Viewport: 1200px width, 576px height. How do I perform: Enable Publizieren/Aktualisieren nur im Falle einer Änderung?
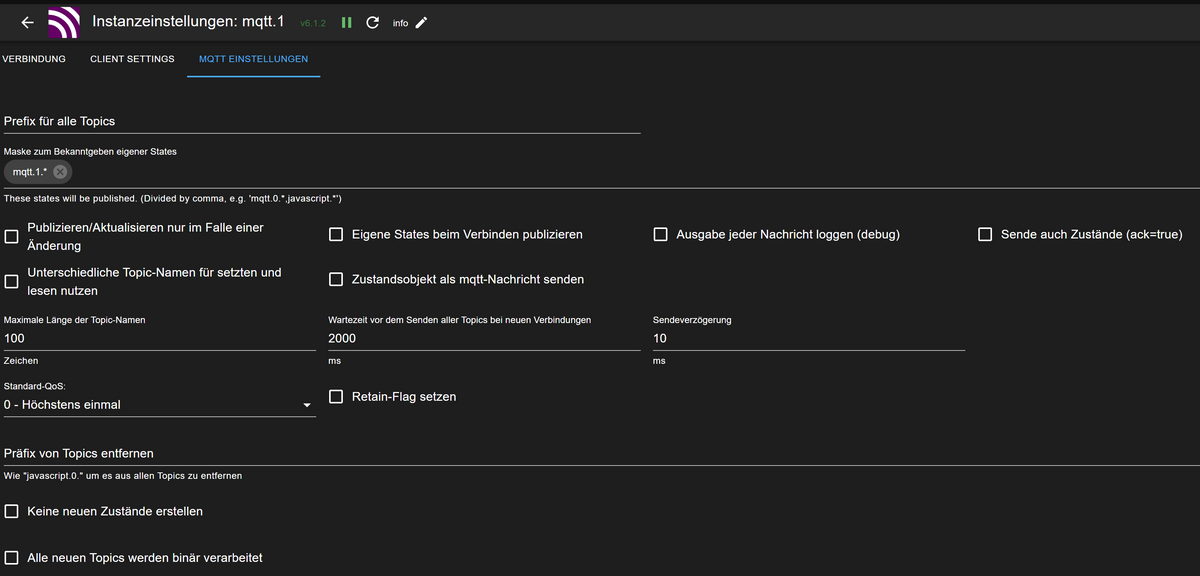(x=12, y=236)
